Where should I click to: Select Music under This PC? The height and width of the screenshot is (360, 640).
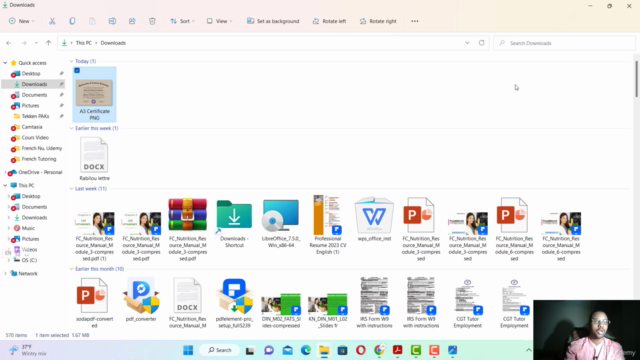point(28,228)
